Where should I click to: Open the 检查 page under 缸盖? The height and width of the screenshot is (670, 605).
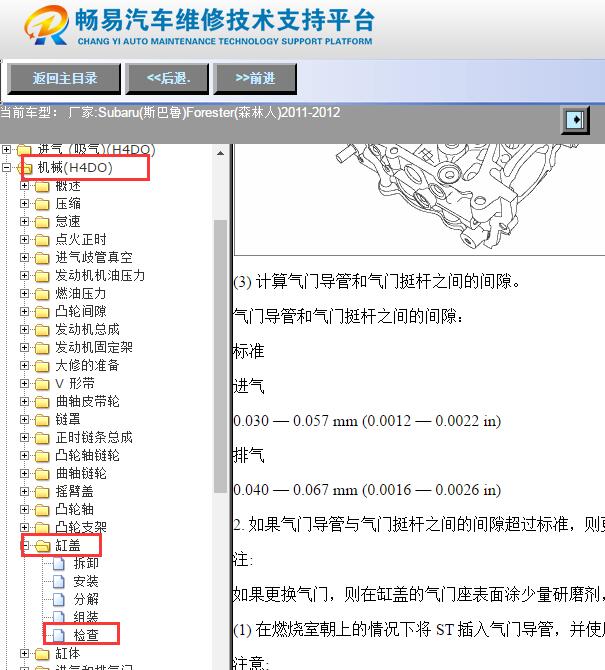tap(86, 635)
